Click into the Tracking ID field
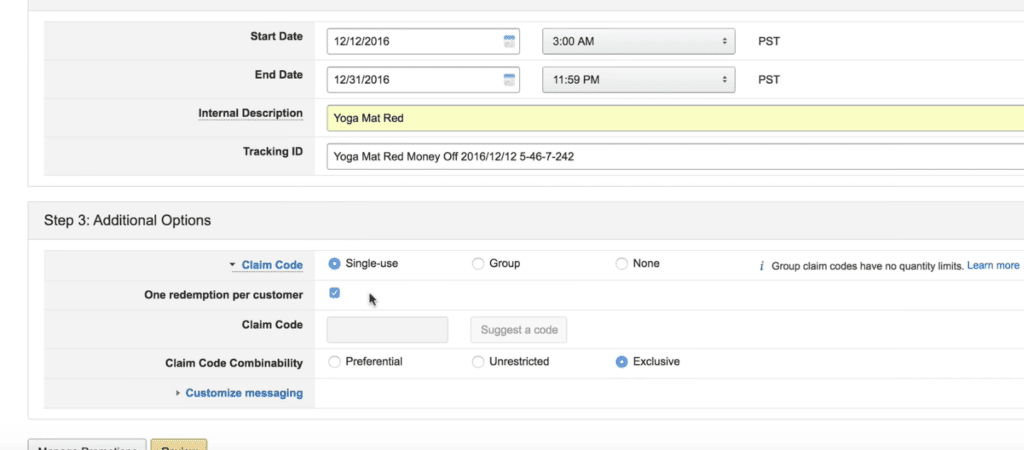 click(670, 156)
